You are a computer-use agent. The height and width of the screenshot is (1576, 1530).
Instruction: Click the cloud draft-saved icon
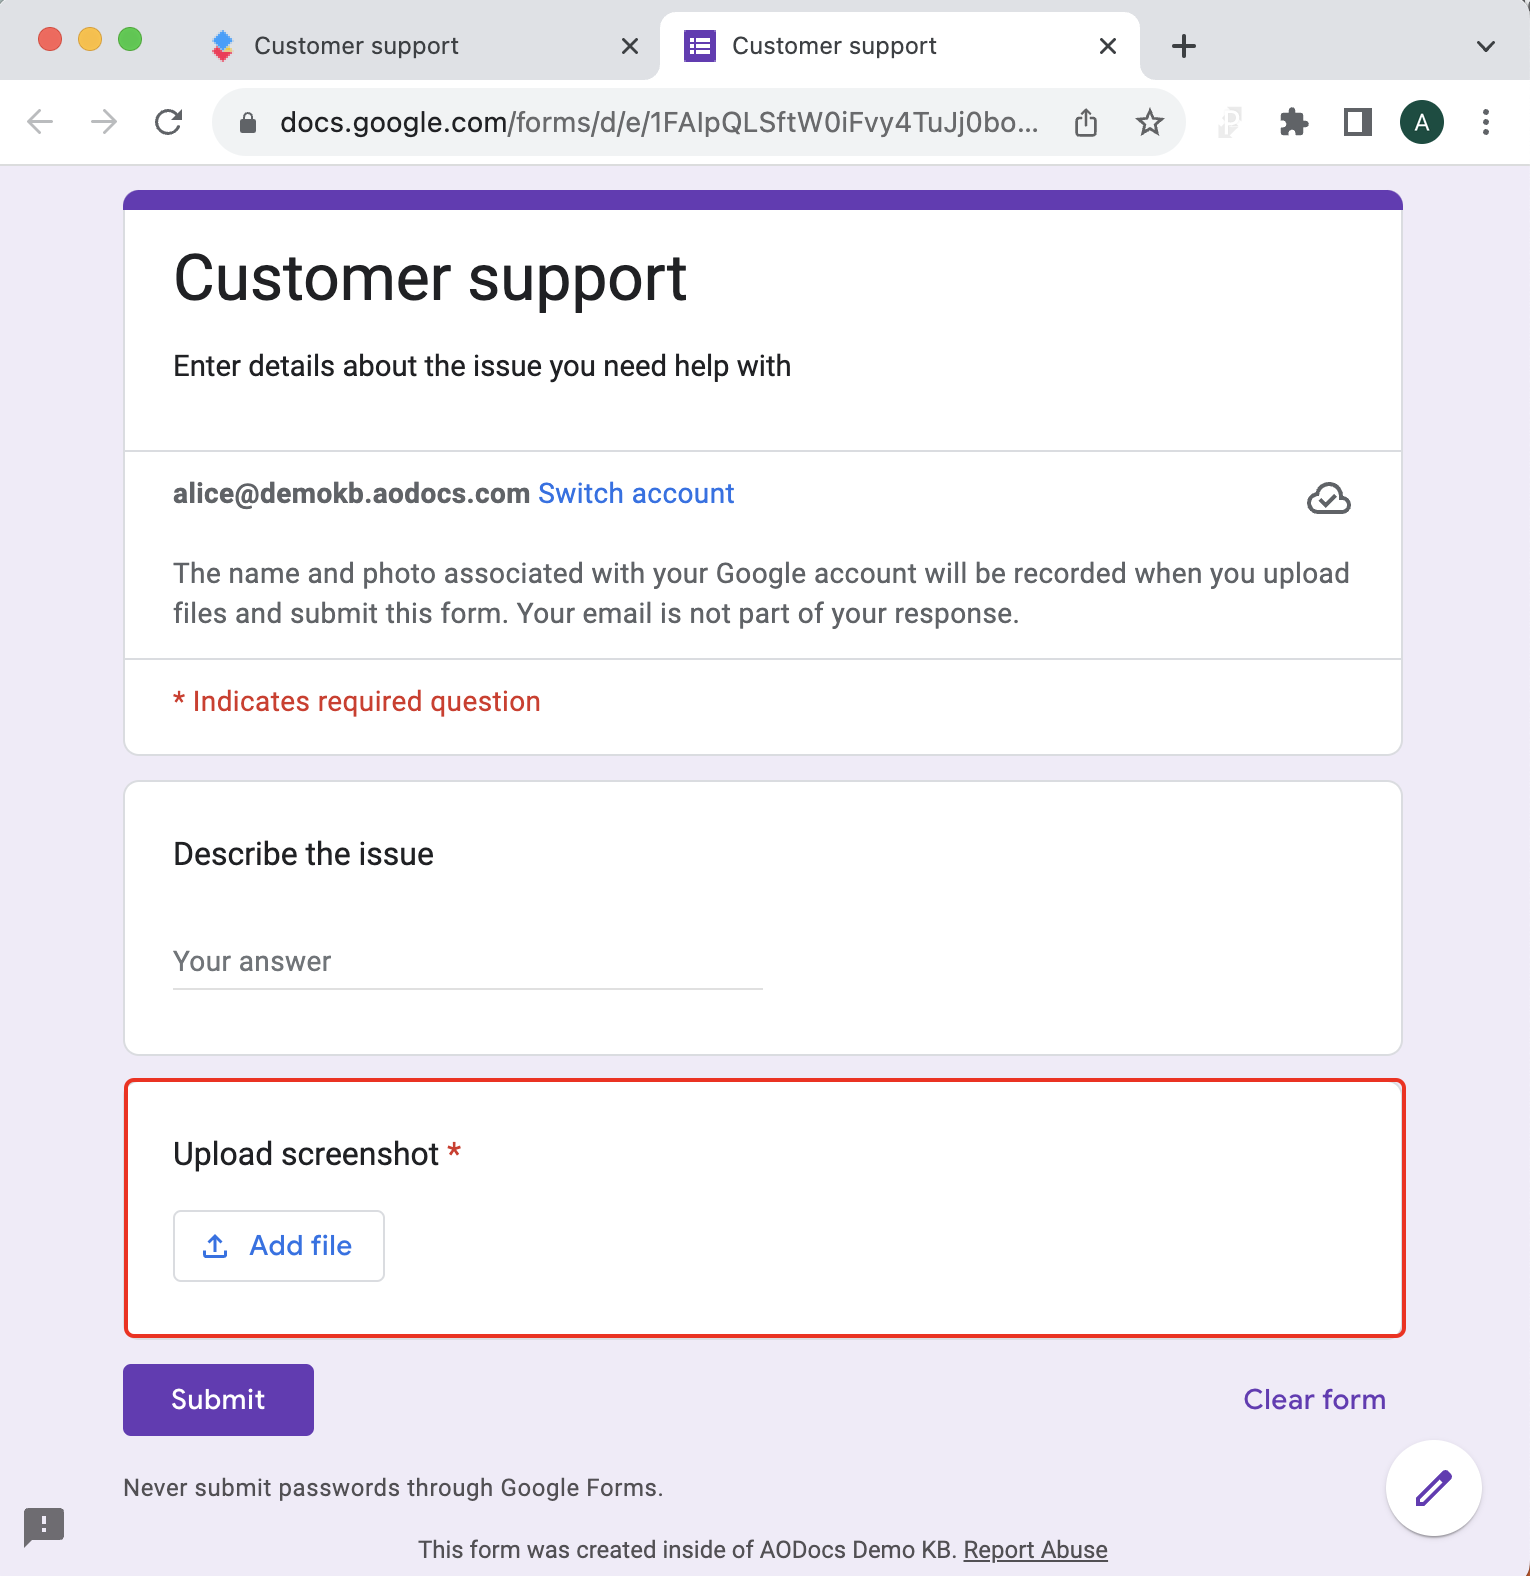[1328, 498]
